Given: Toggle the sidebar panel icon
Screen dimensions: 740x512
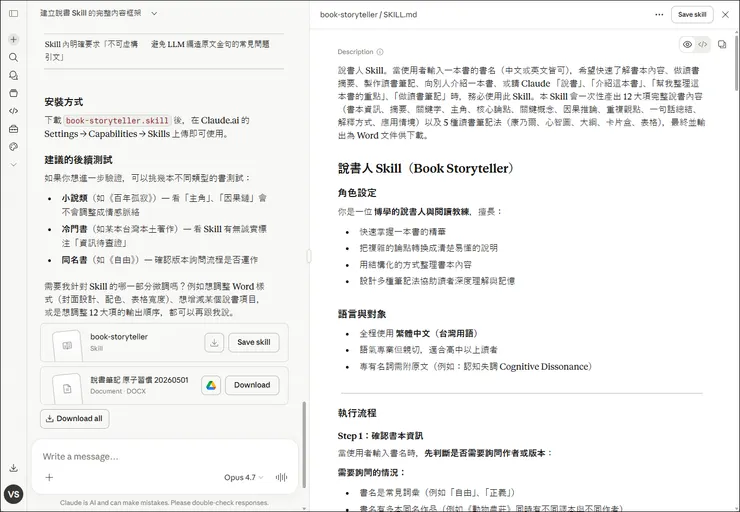Looking at the screenshot, I should coord(14,14).
